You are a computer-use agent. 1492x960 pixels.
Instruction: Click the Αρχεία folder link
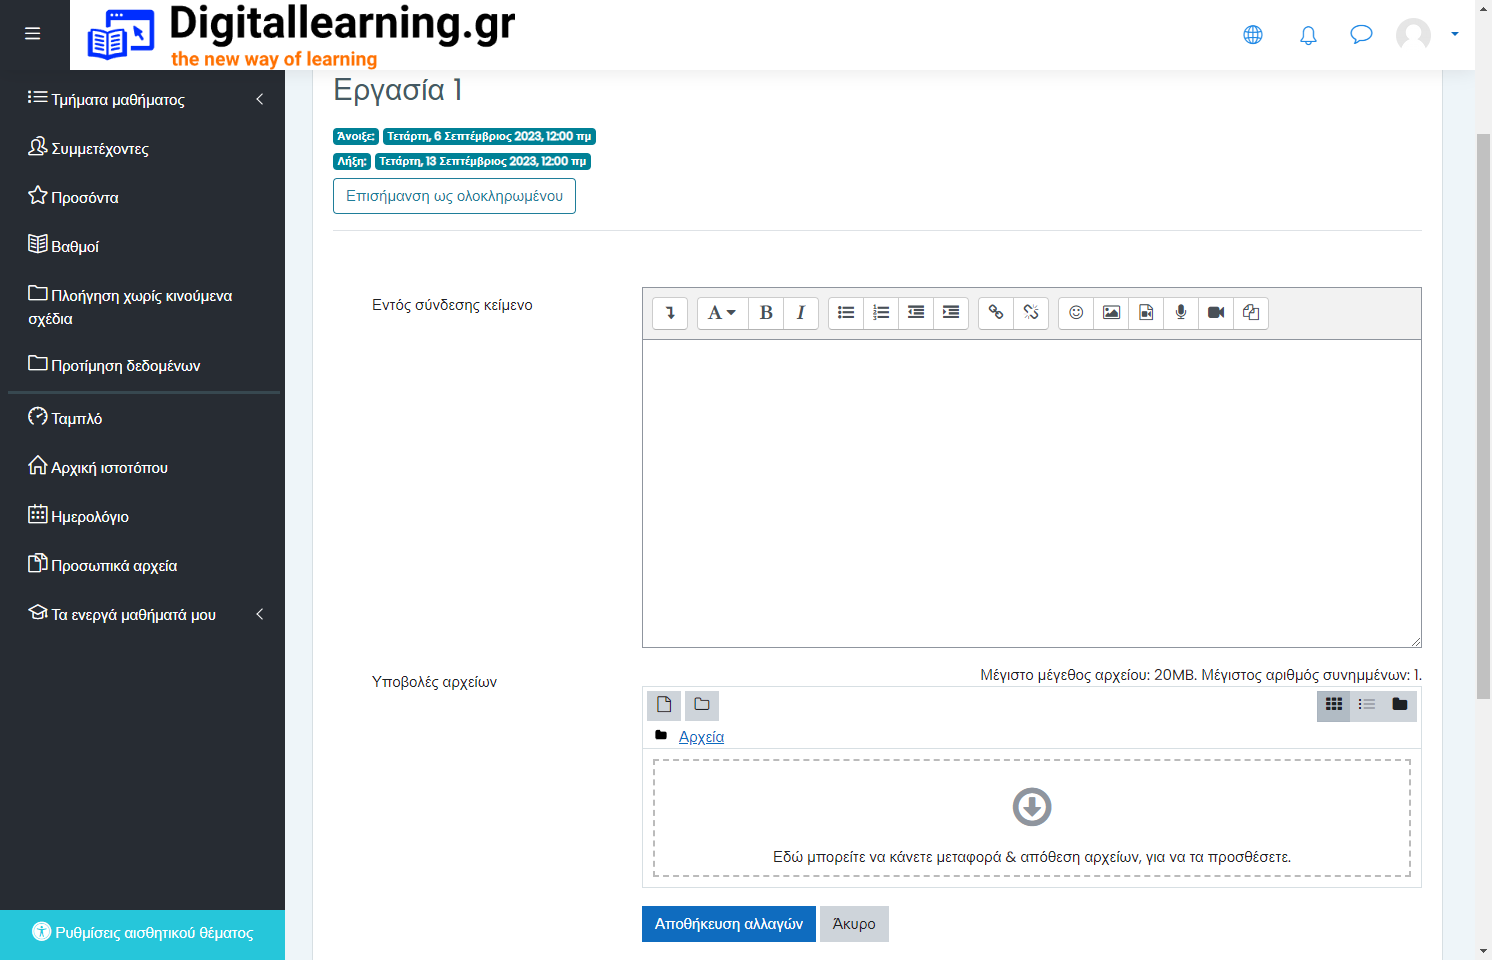click(701, 737)
